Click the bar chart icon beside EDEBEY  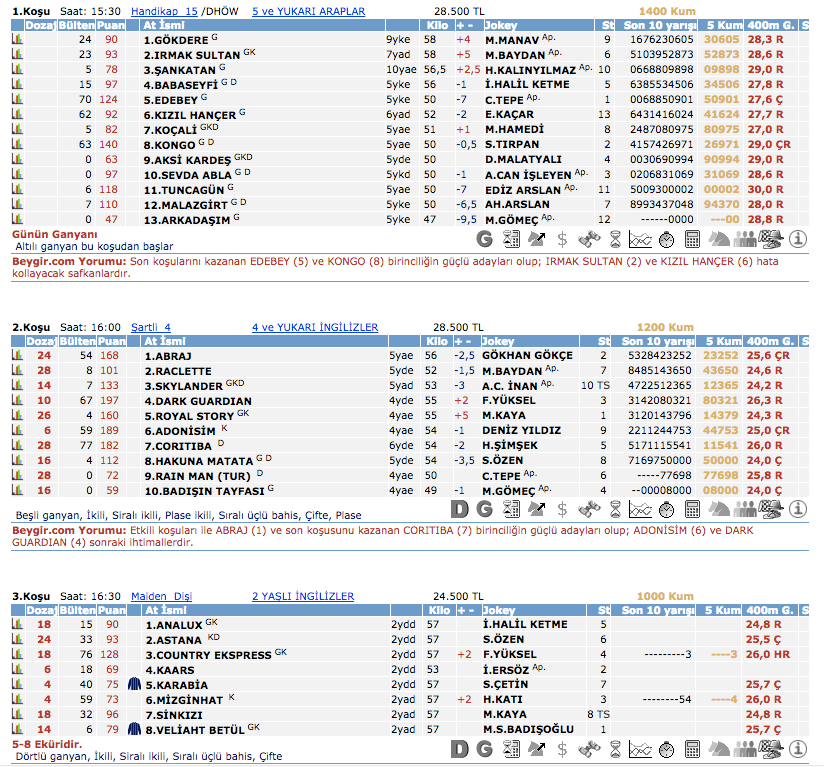pyautogui.click(x=17, y=100)
